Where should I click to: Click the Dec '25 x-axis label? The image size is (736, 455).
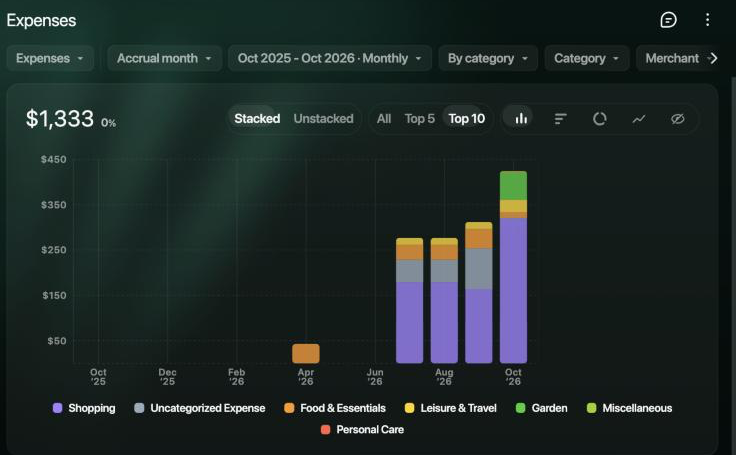[x=167, y=377]
